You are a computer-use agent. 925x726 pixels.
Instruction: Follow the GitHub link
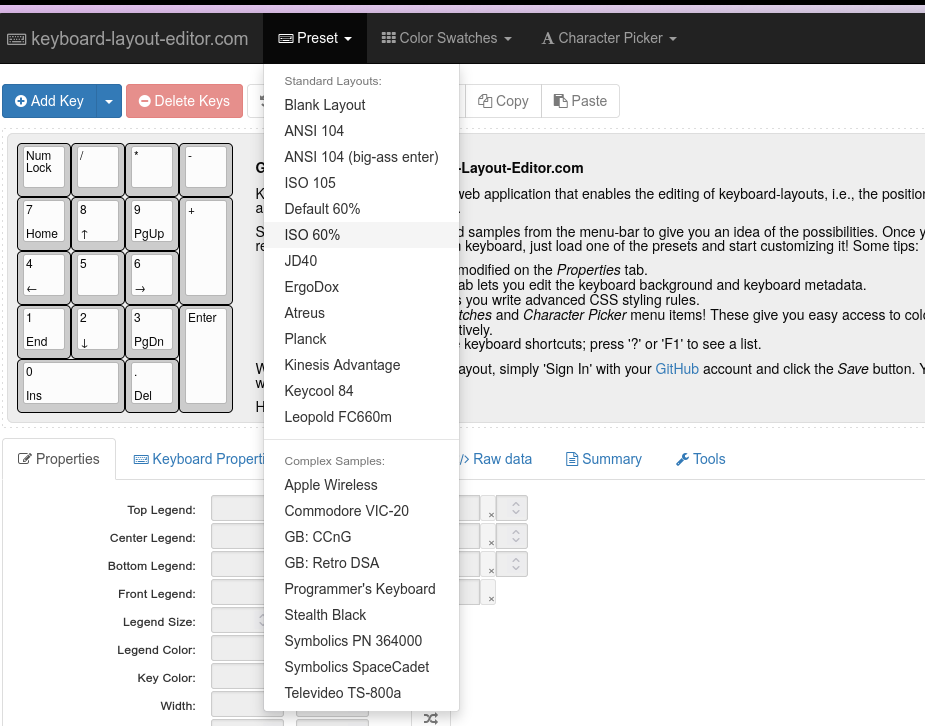(x=677, y=369)
